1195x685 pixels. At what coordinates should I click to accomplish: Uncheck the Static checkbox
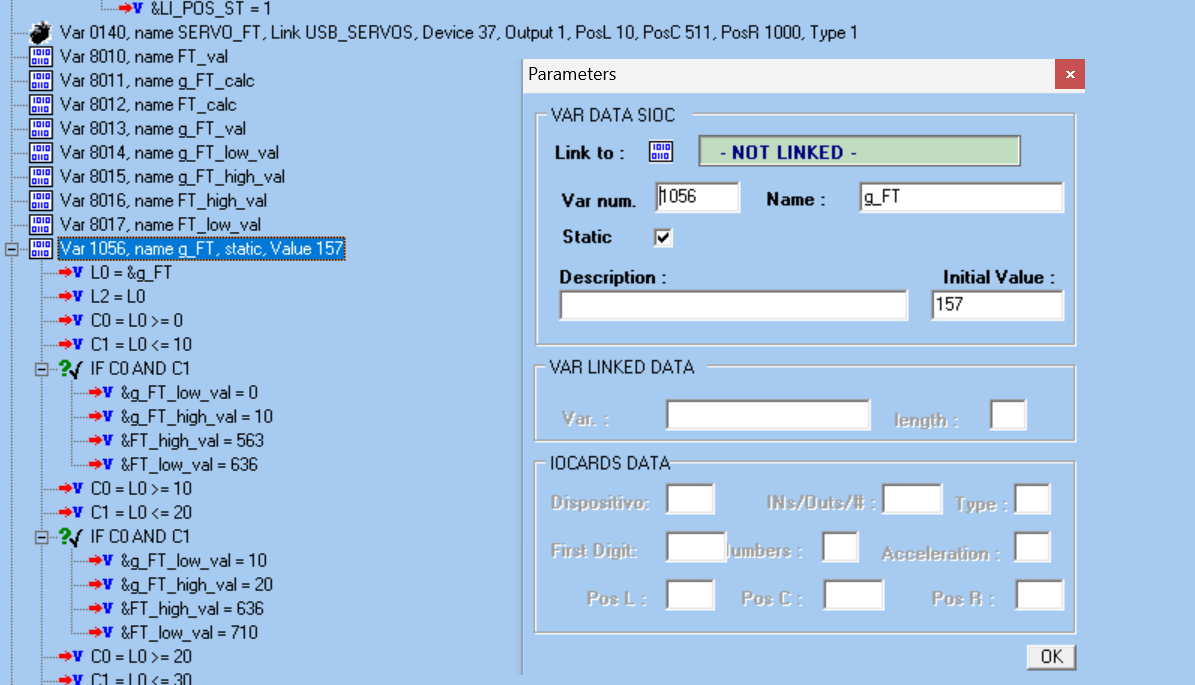point(662,238)
